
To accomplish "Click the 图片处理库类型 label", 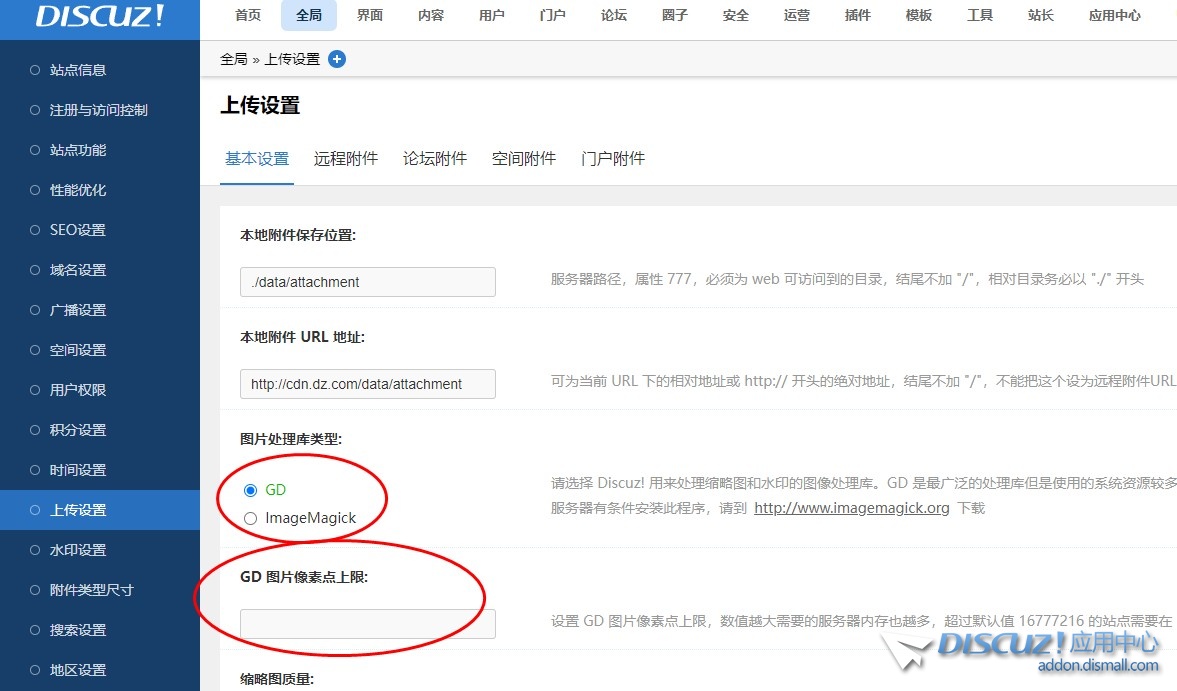I will [290, 440].
